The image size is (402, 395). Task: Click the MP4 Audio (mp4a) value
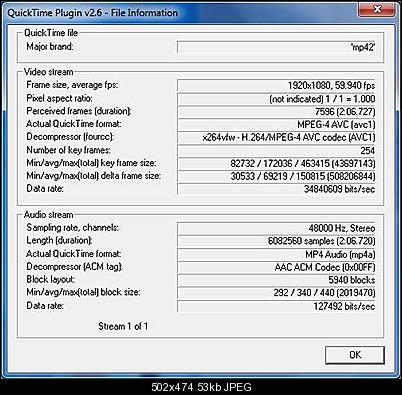point(276,254)
